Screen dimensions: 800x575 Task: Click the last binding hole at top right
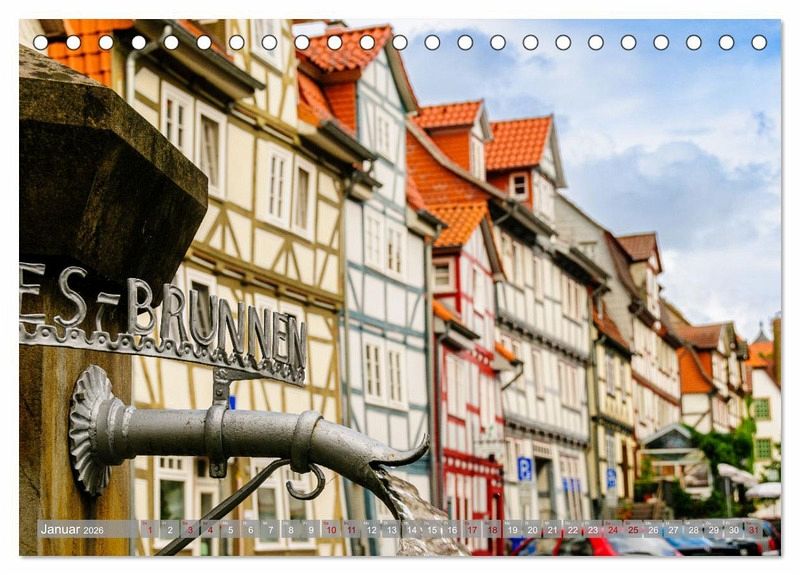pos(759,43)
